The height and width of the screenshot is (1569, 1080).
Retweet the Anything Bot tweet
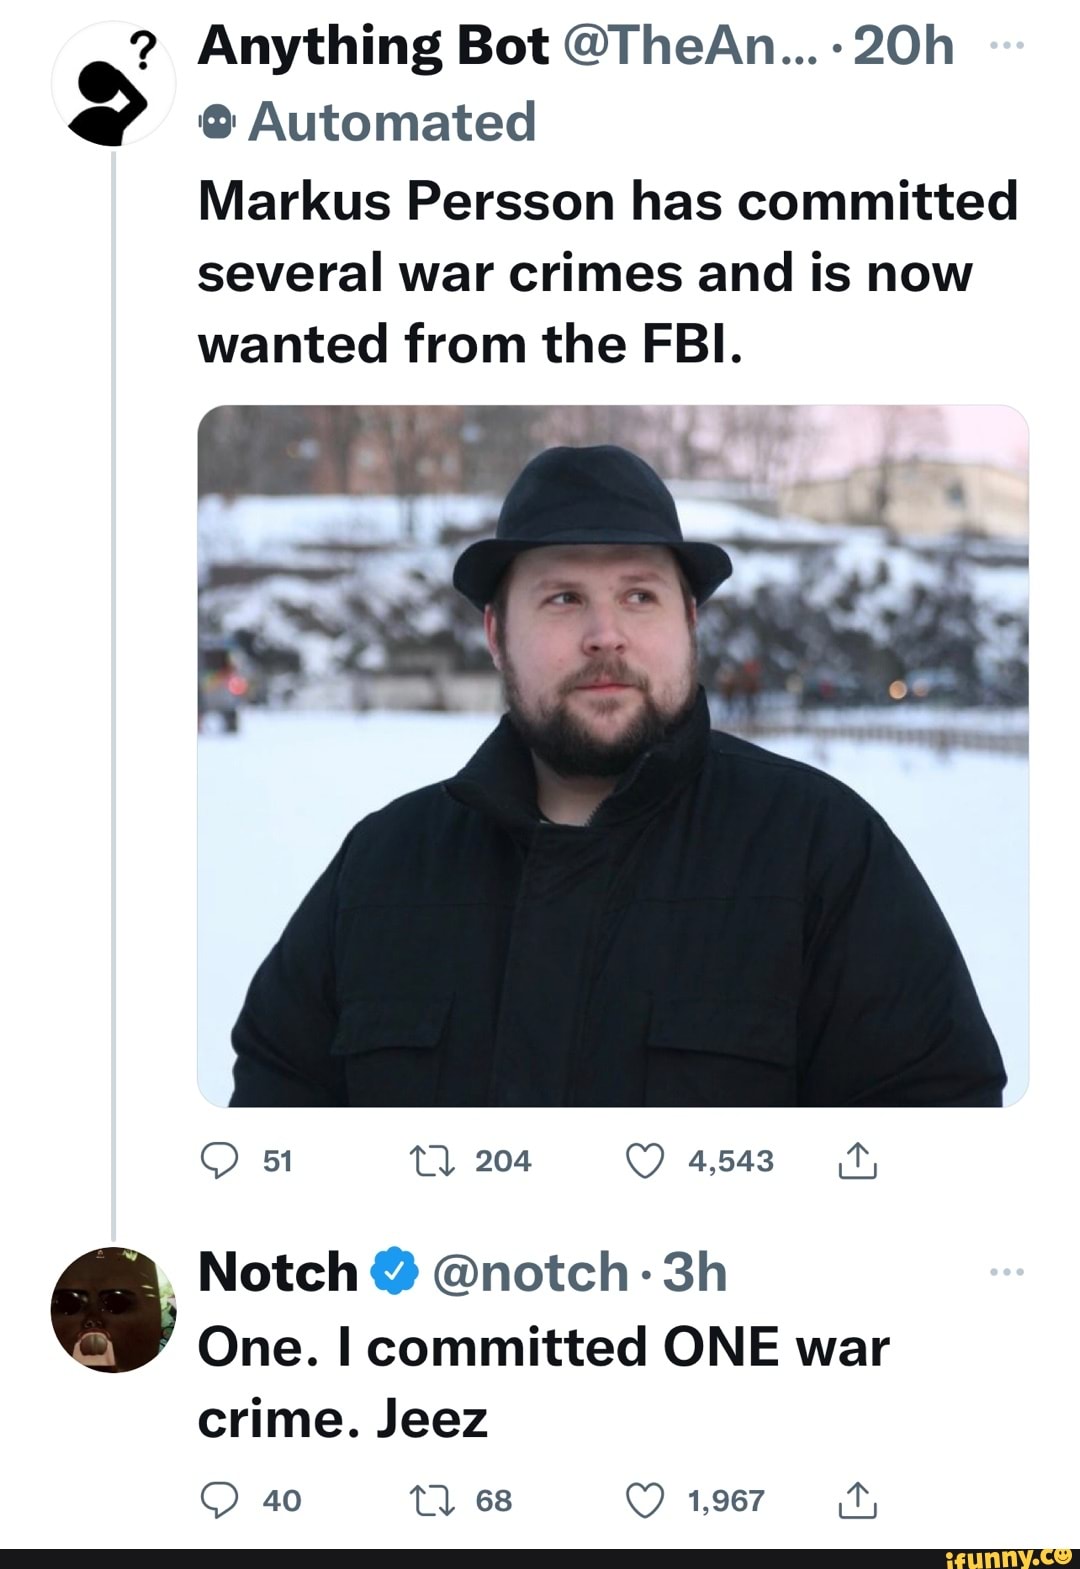click(432, 1161)
